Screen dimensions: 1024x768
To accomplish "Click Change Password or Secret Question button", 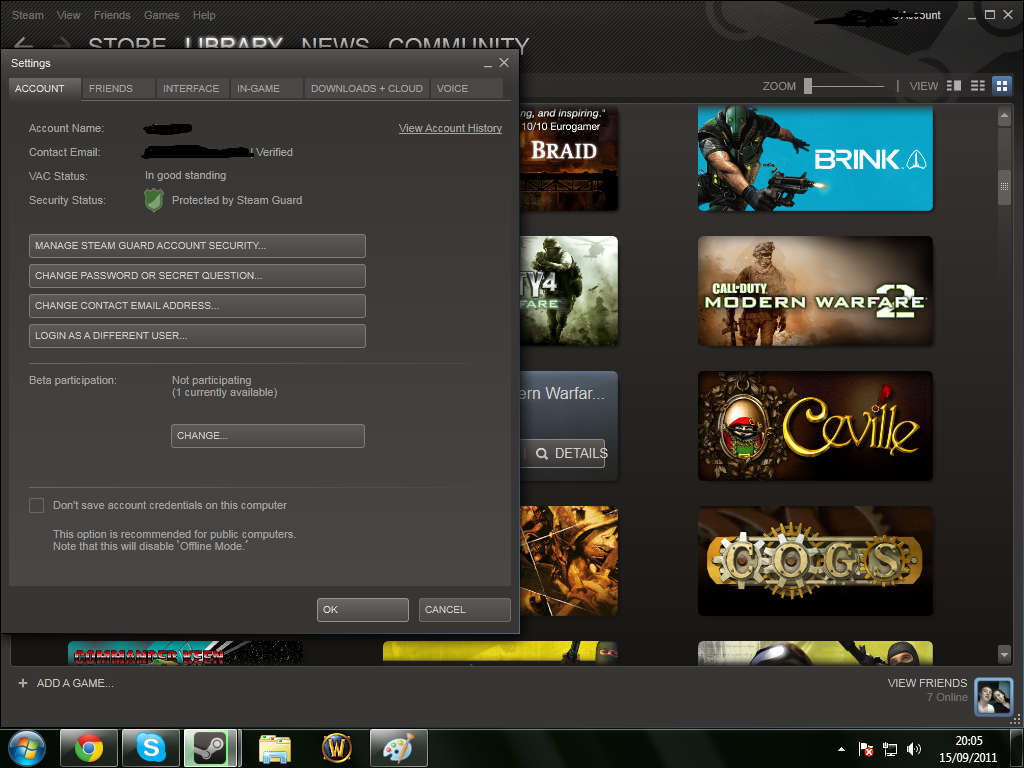I will click(197, 275).
